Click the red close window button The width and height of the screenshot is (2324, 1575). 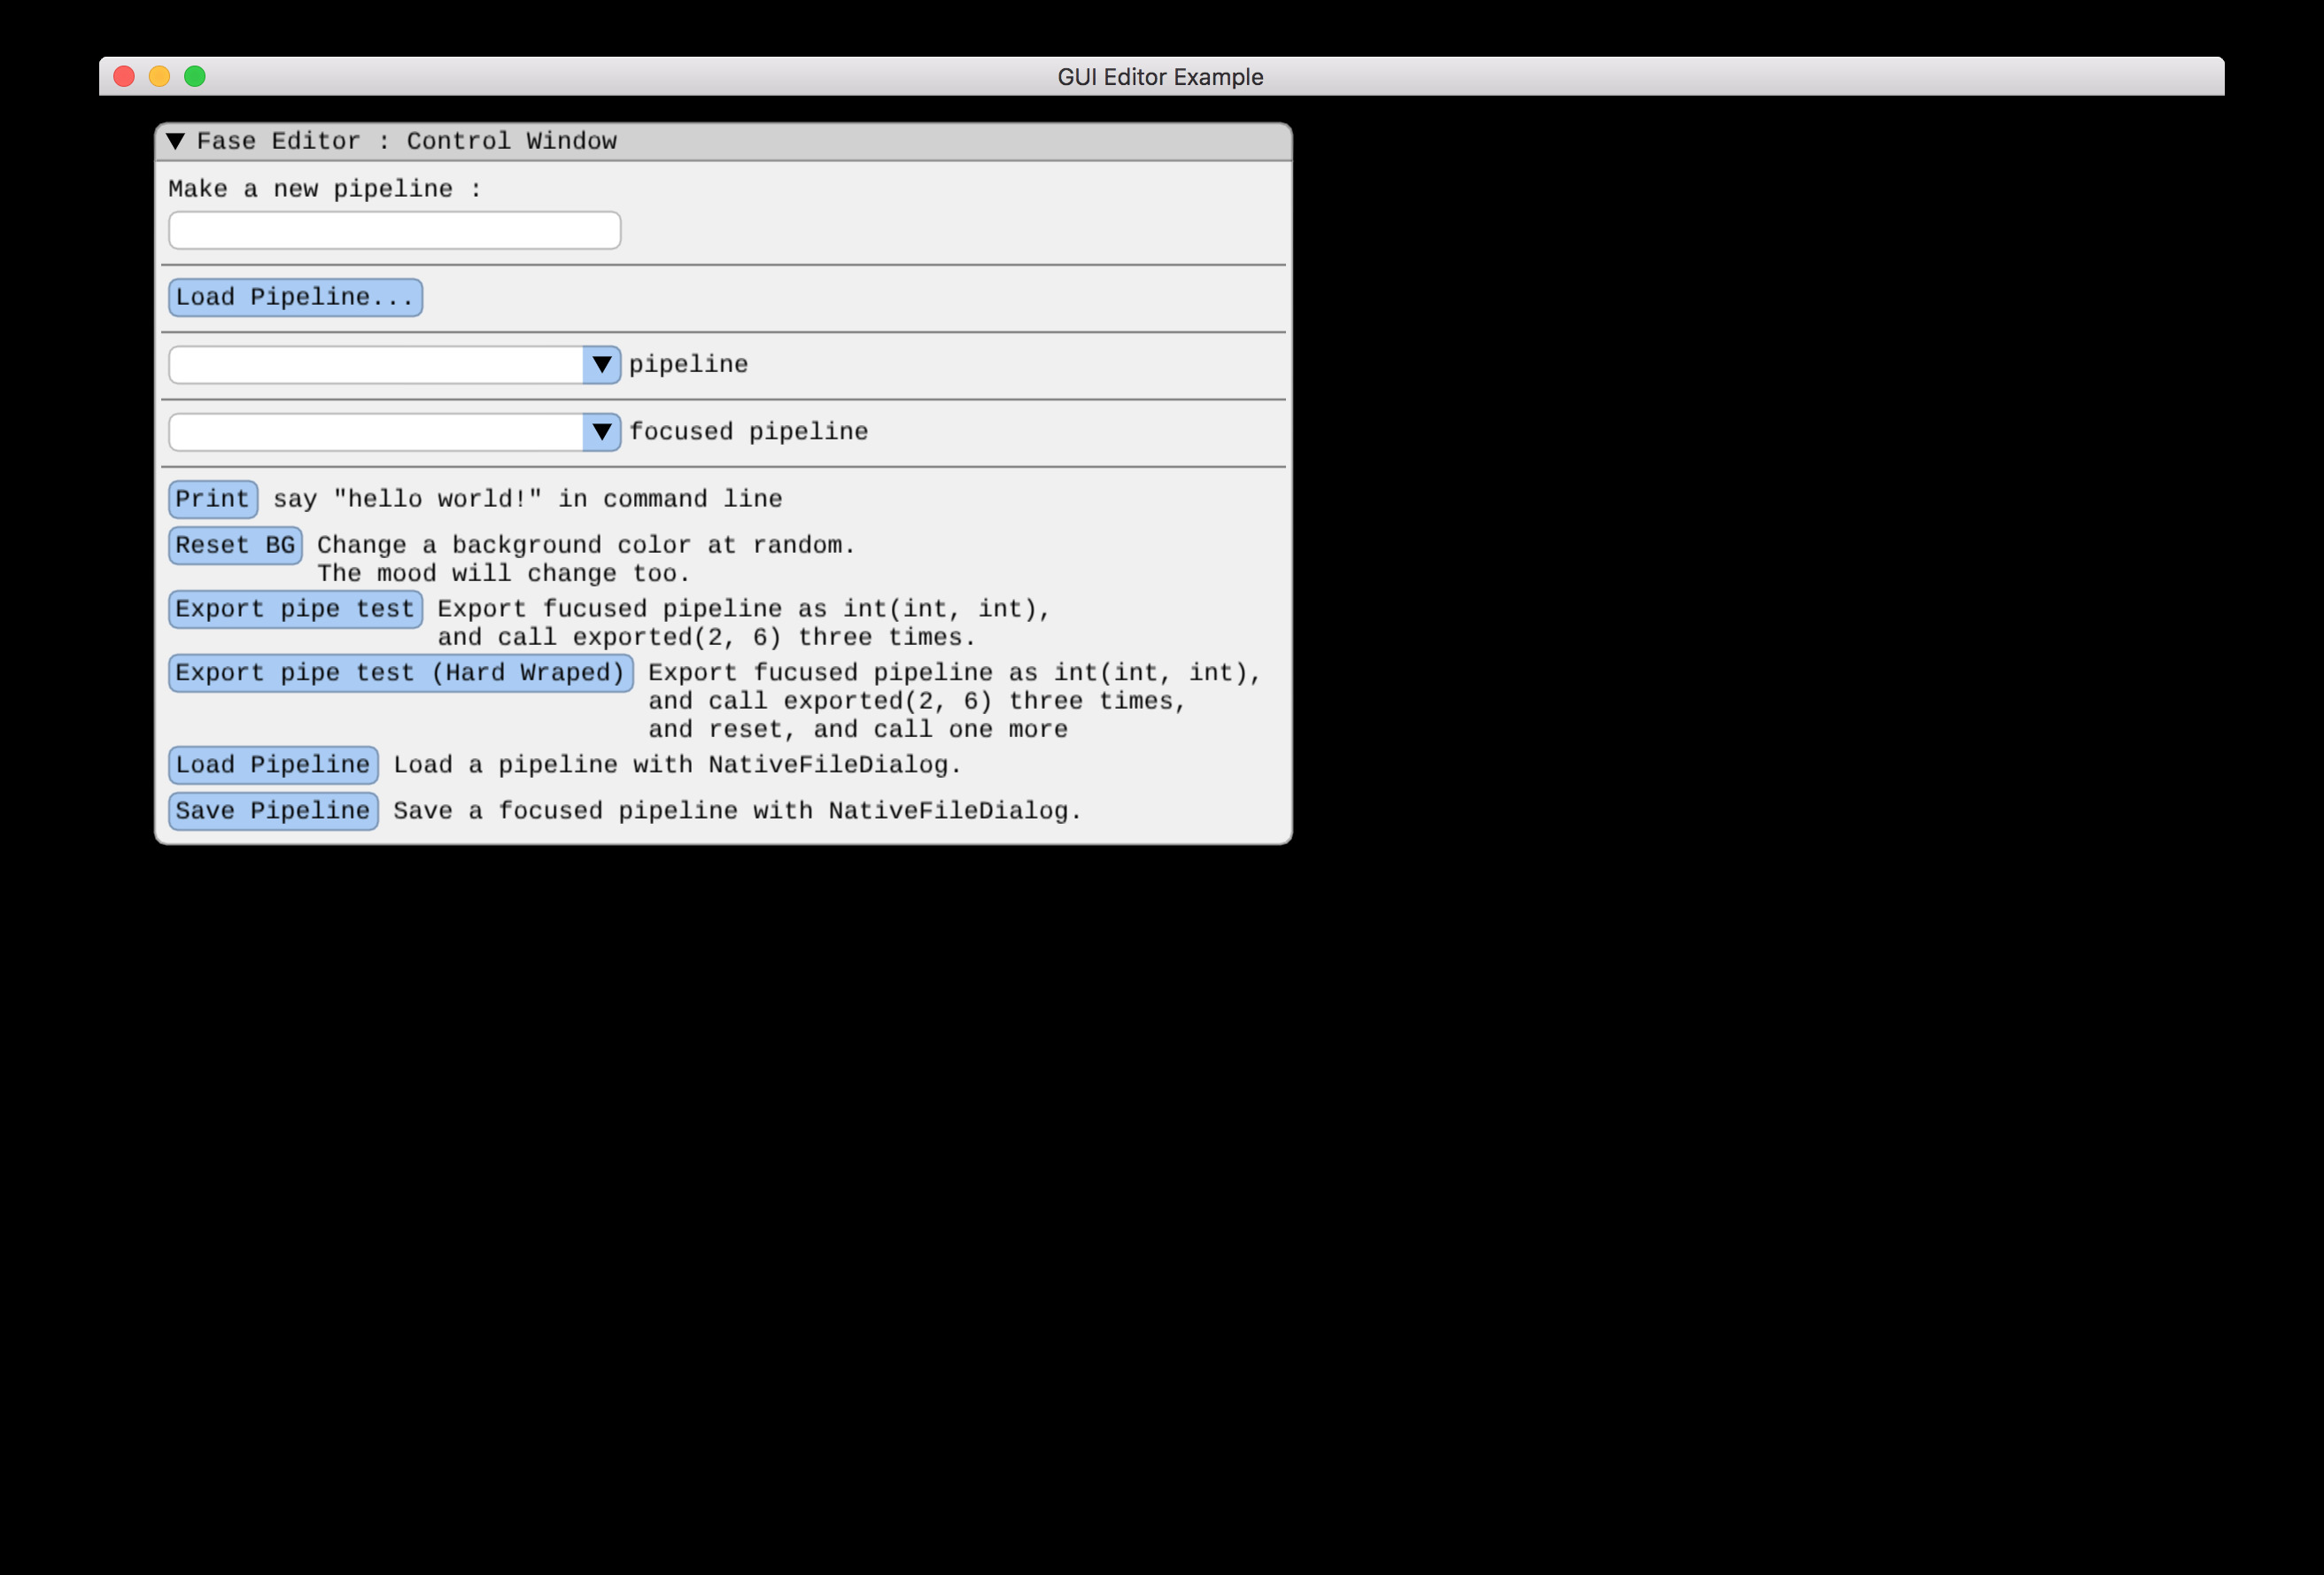click(124, 77)
